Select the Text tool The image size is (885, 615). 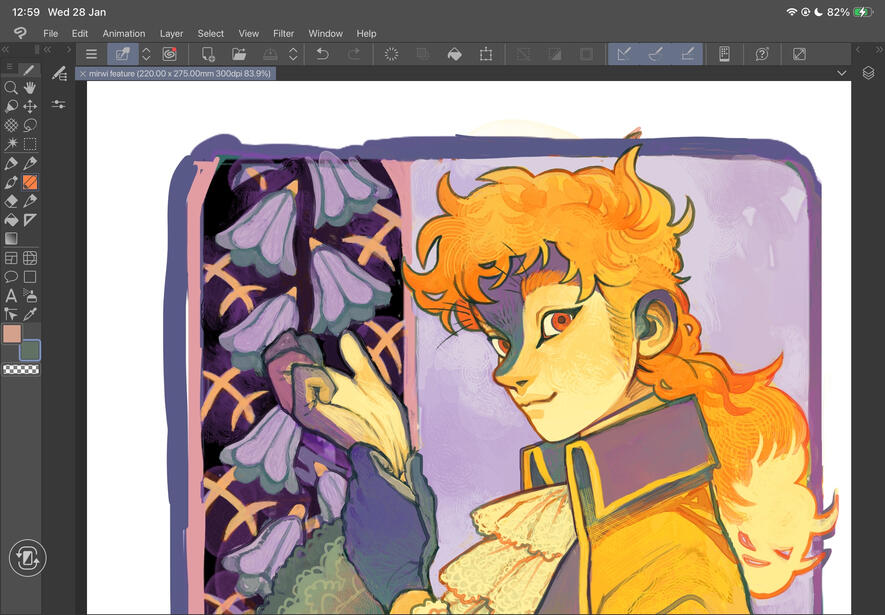[x=11, y=295]
